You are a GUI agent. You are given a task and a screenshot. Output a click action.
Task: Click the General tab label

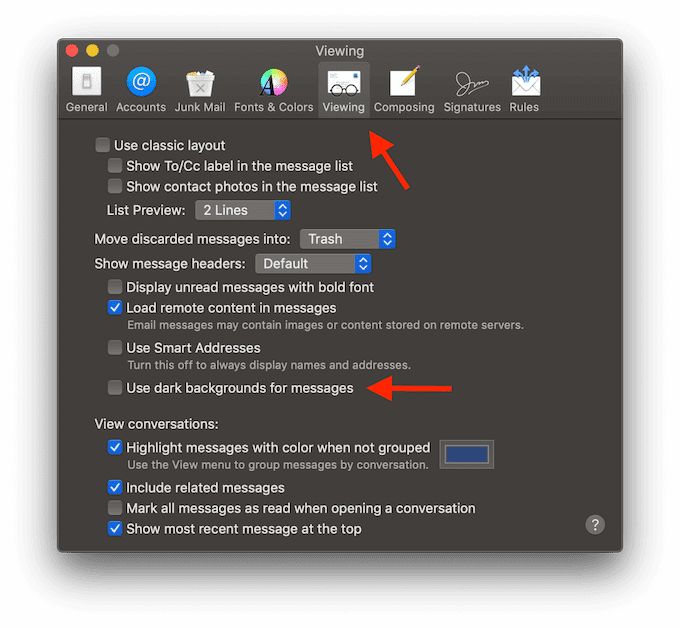pos(86,107)
